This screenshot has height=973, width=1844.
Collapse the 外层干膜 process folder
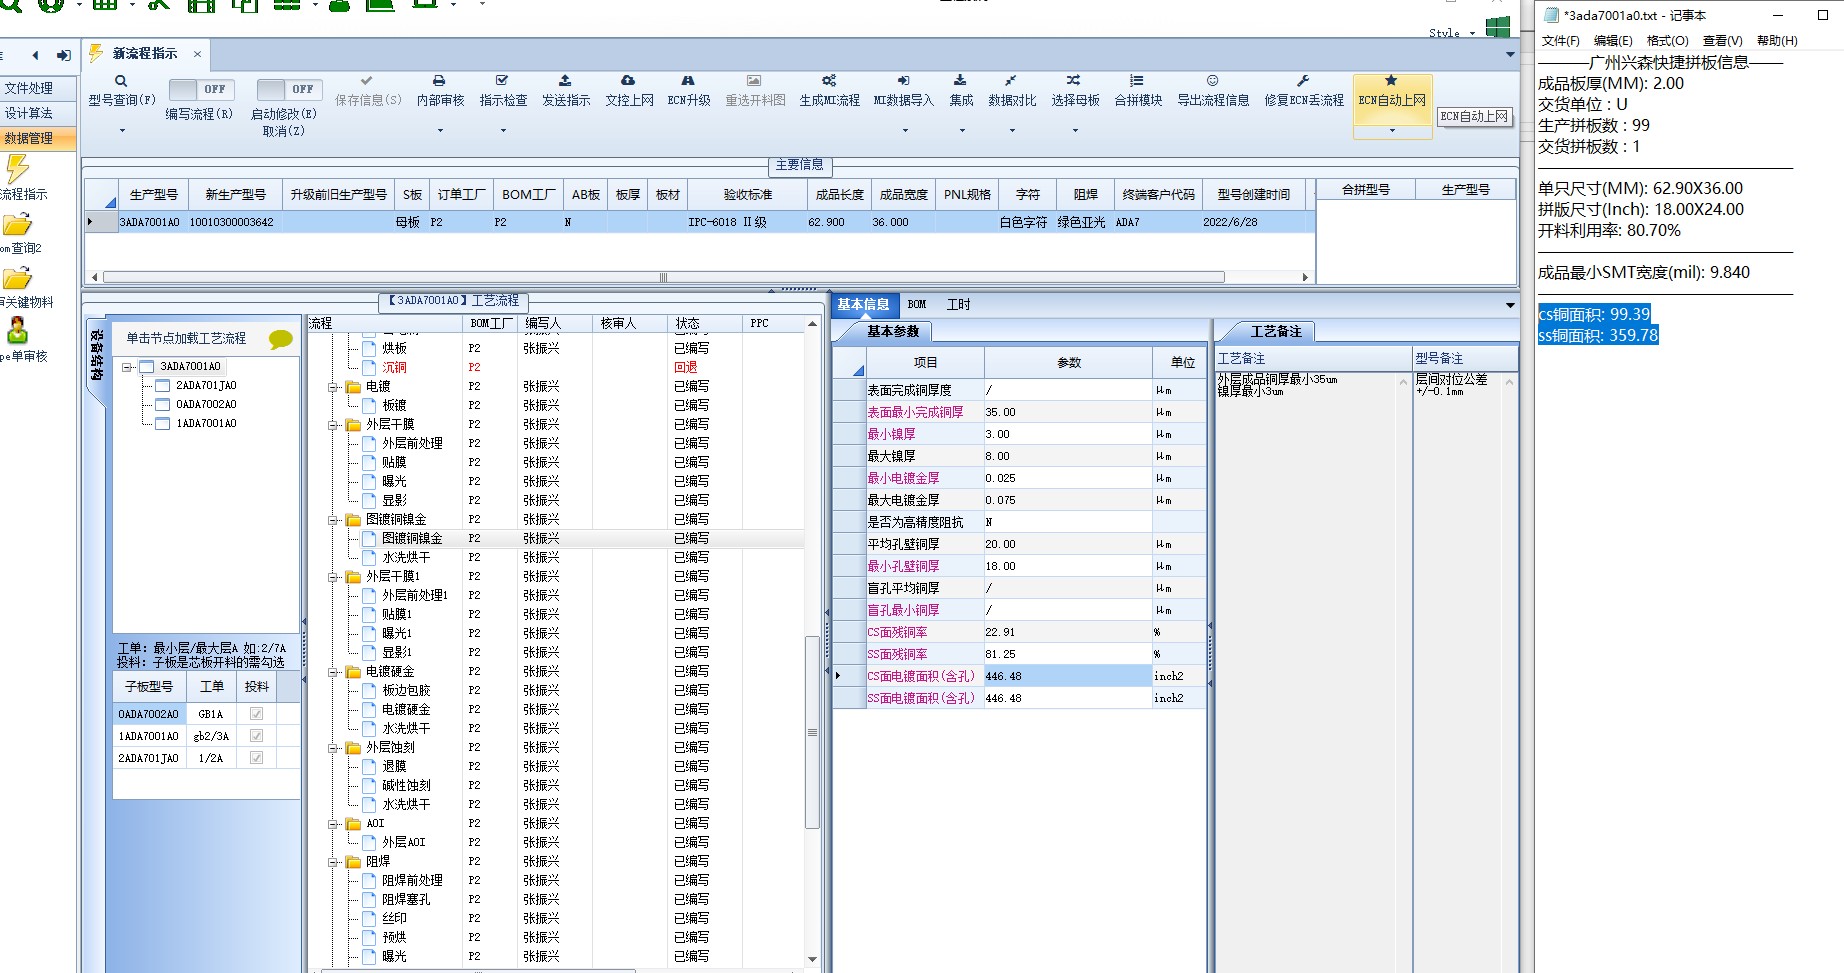point(333,425)
